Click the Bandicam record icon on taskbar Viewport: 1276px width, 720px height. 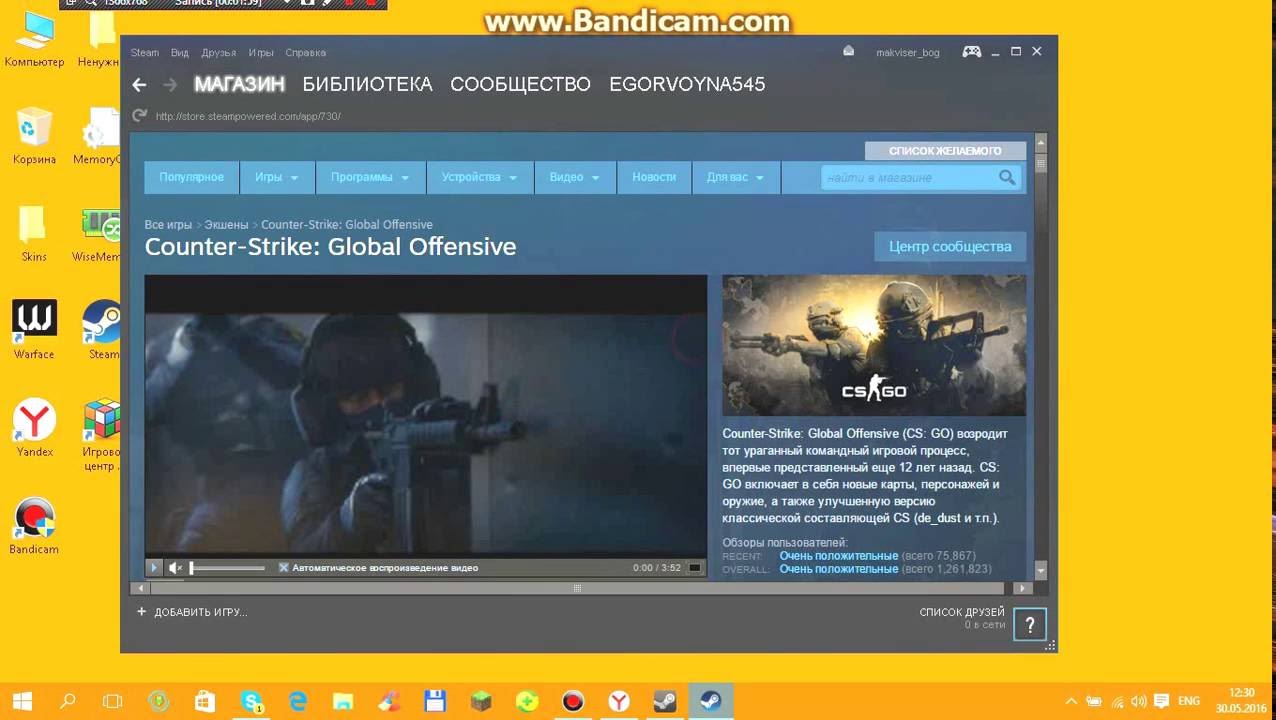tap(573, 701)
